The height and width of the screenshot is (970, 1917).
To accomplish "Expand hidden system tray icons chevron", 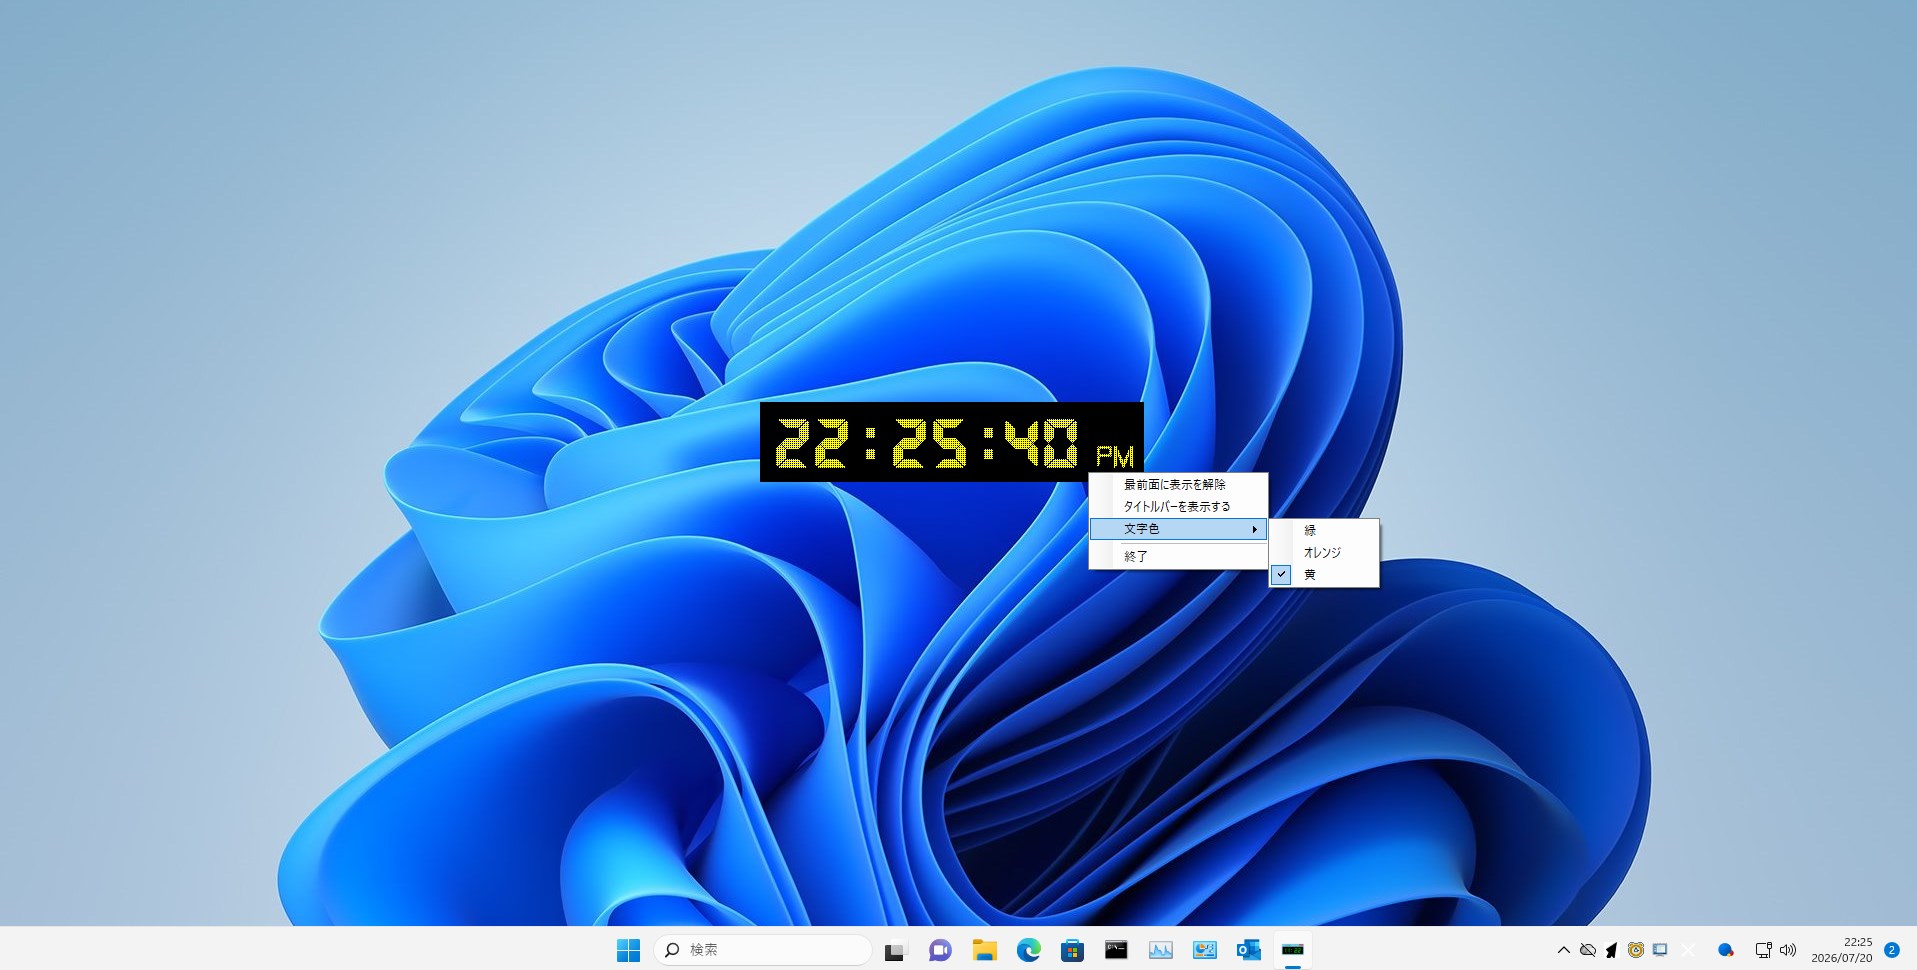I will point(1563,950).
